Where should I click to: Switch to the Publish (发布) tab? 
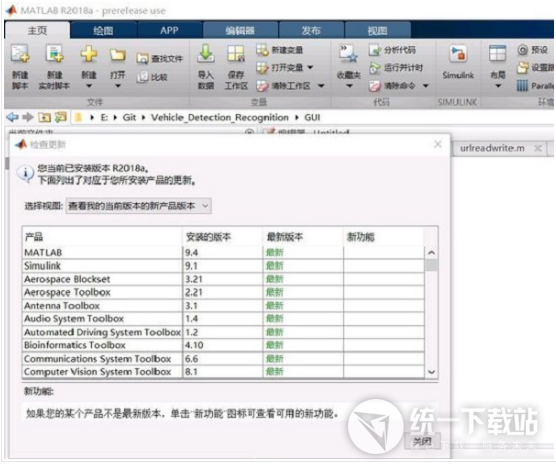311,30
